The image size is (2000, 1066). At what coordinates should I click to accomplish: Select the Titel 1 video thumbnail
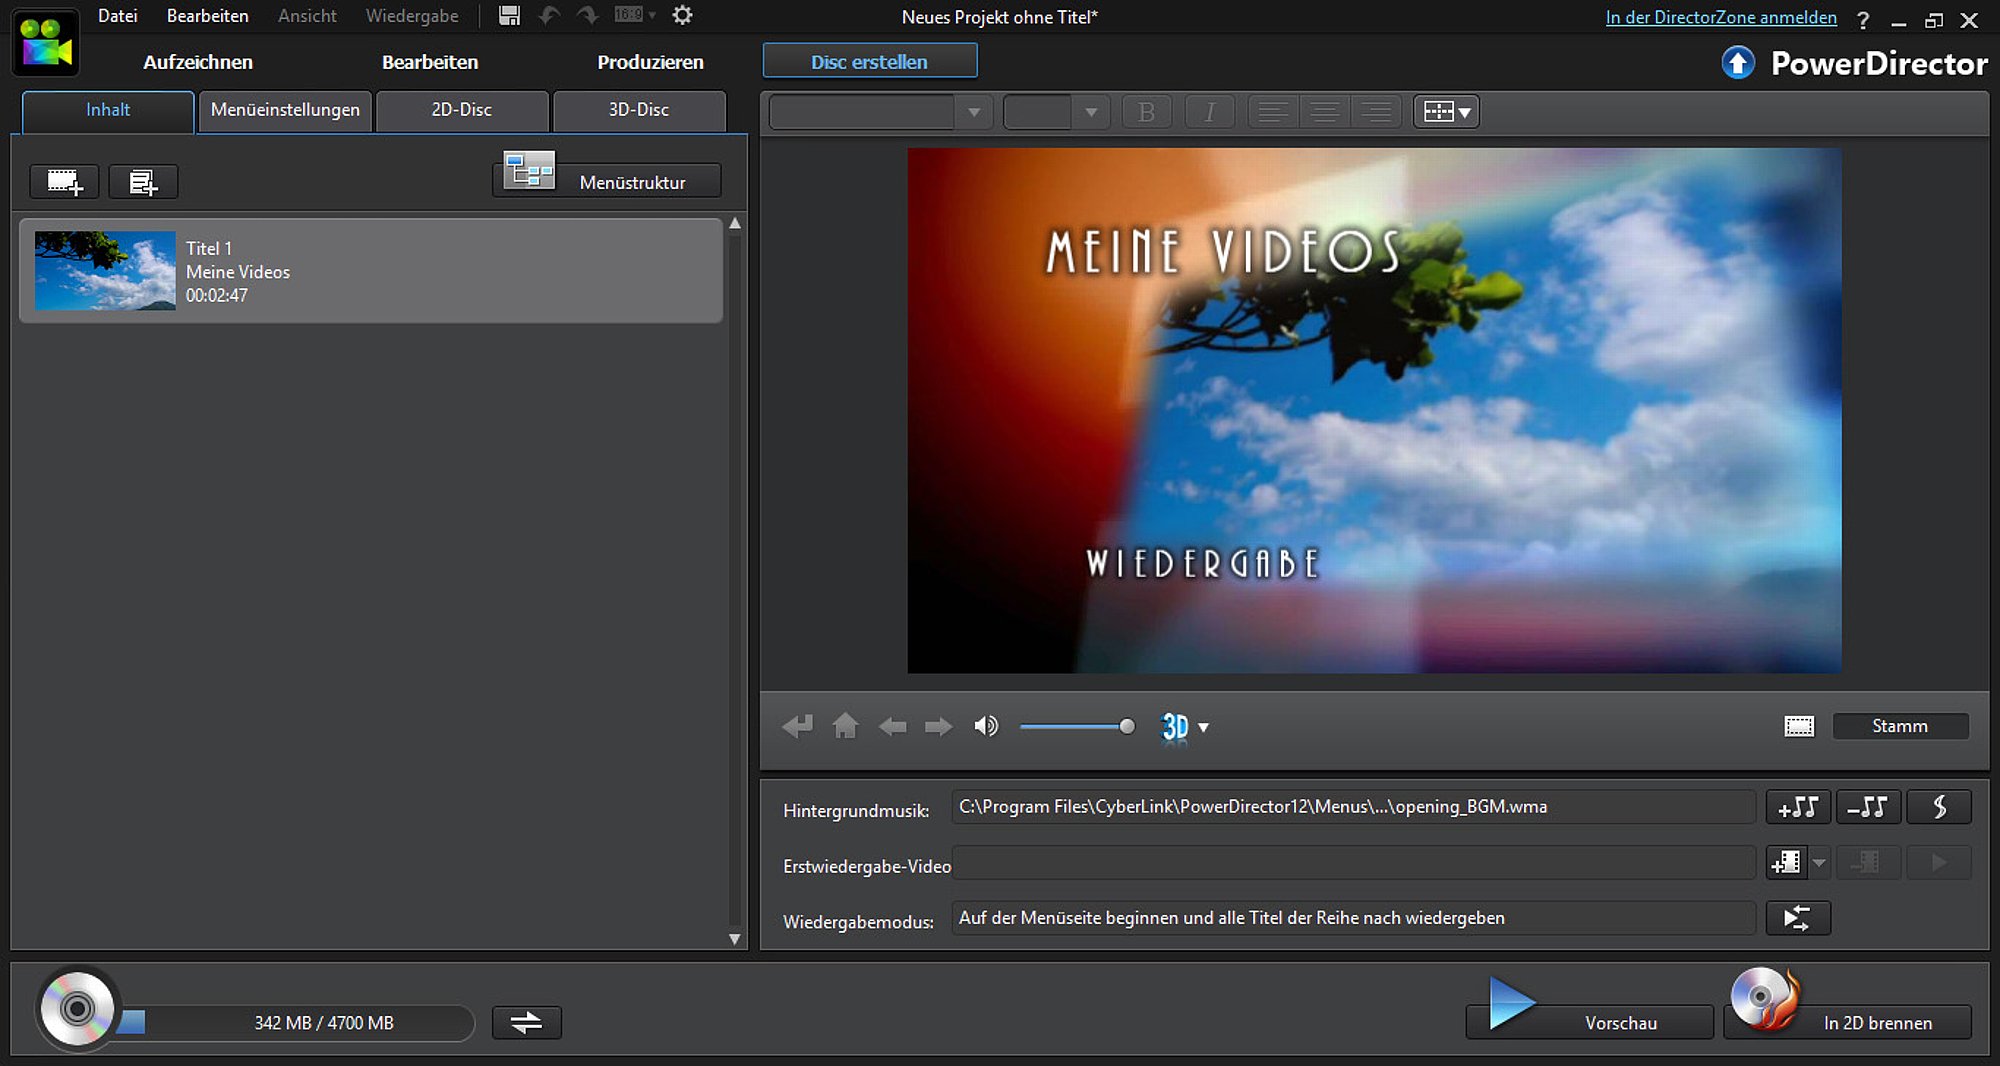click(x=105, y=271)
